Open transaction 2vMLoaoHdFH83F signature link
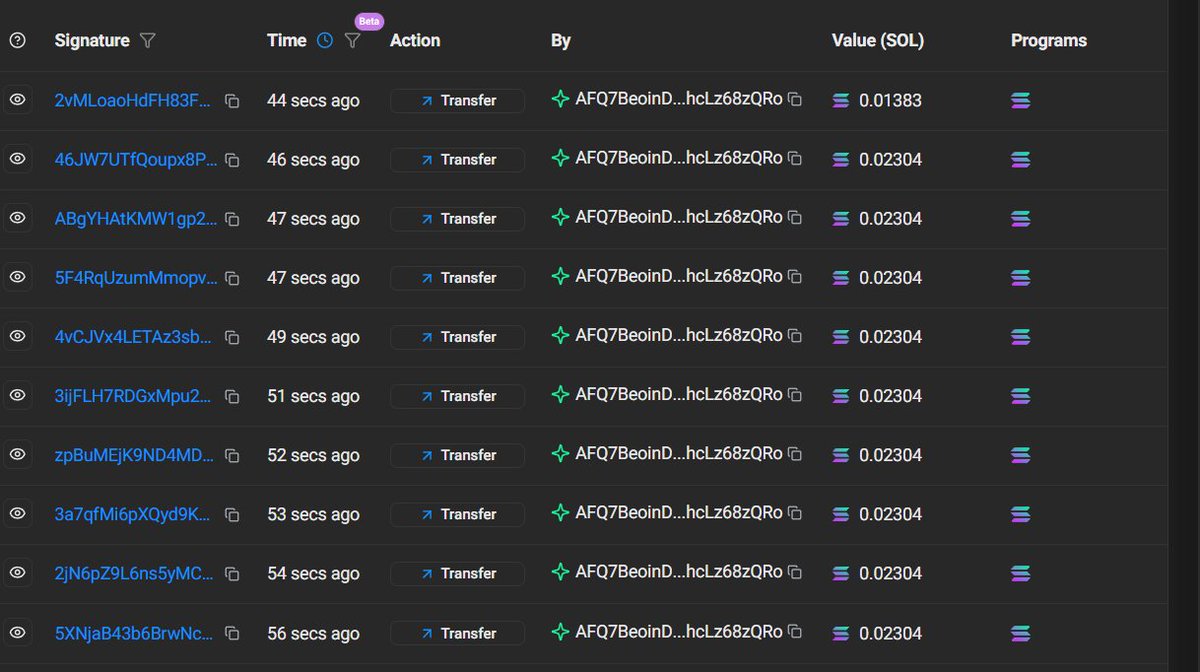The image size is (1200, 672). (x=134, y=101)
